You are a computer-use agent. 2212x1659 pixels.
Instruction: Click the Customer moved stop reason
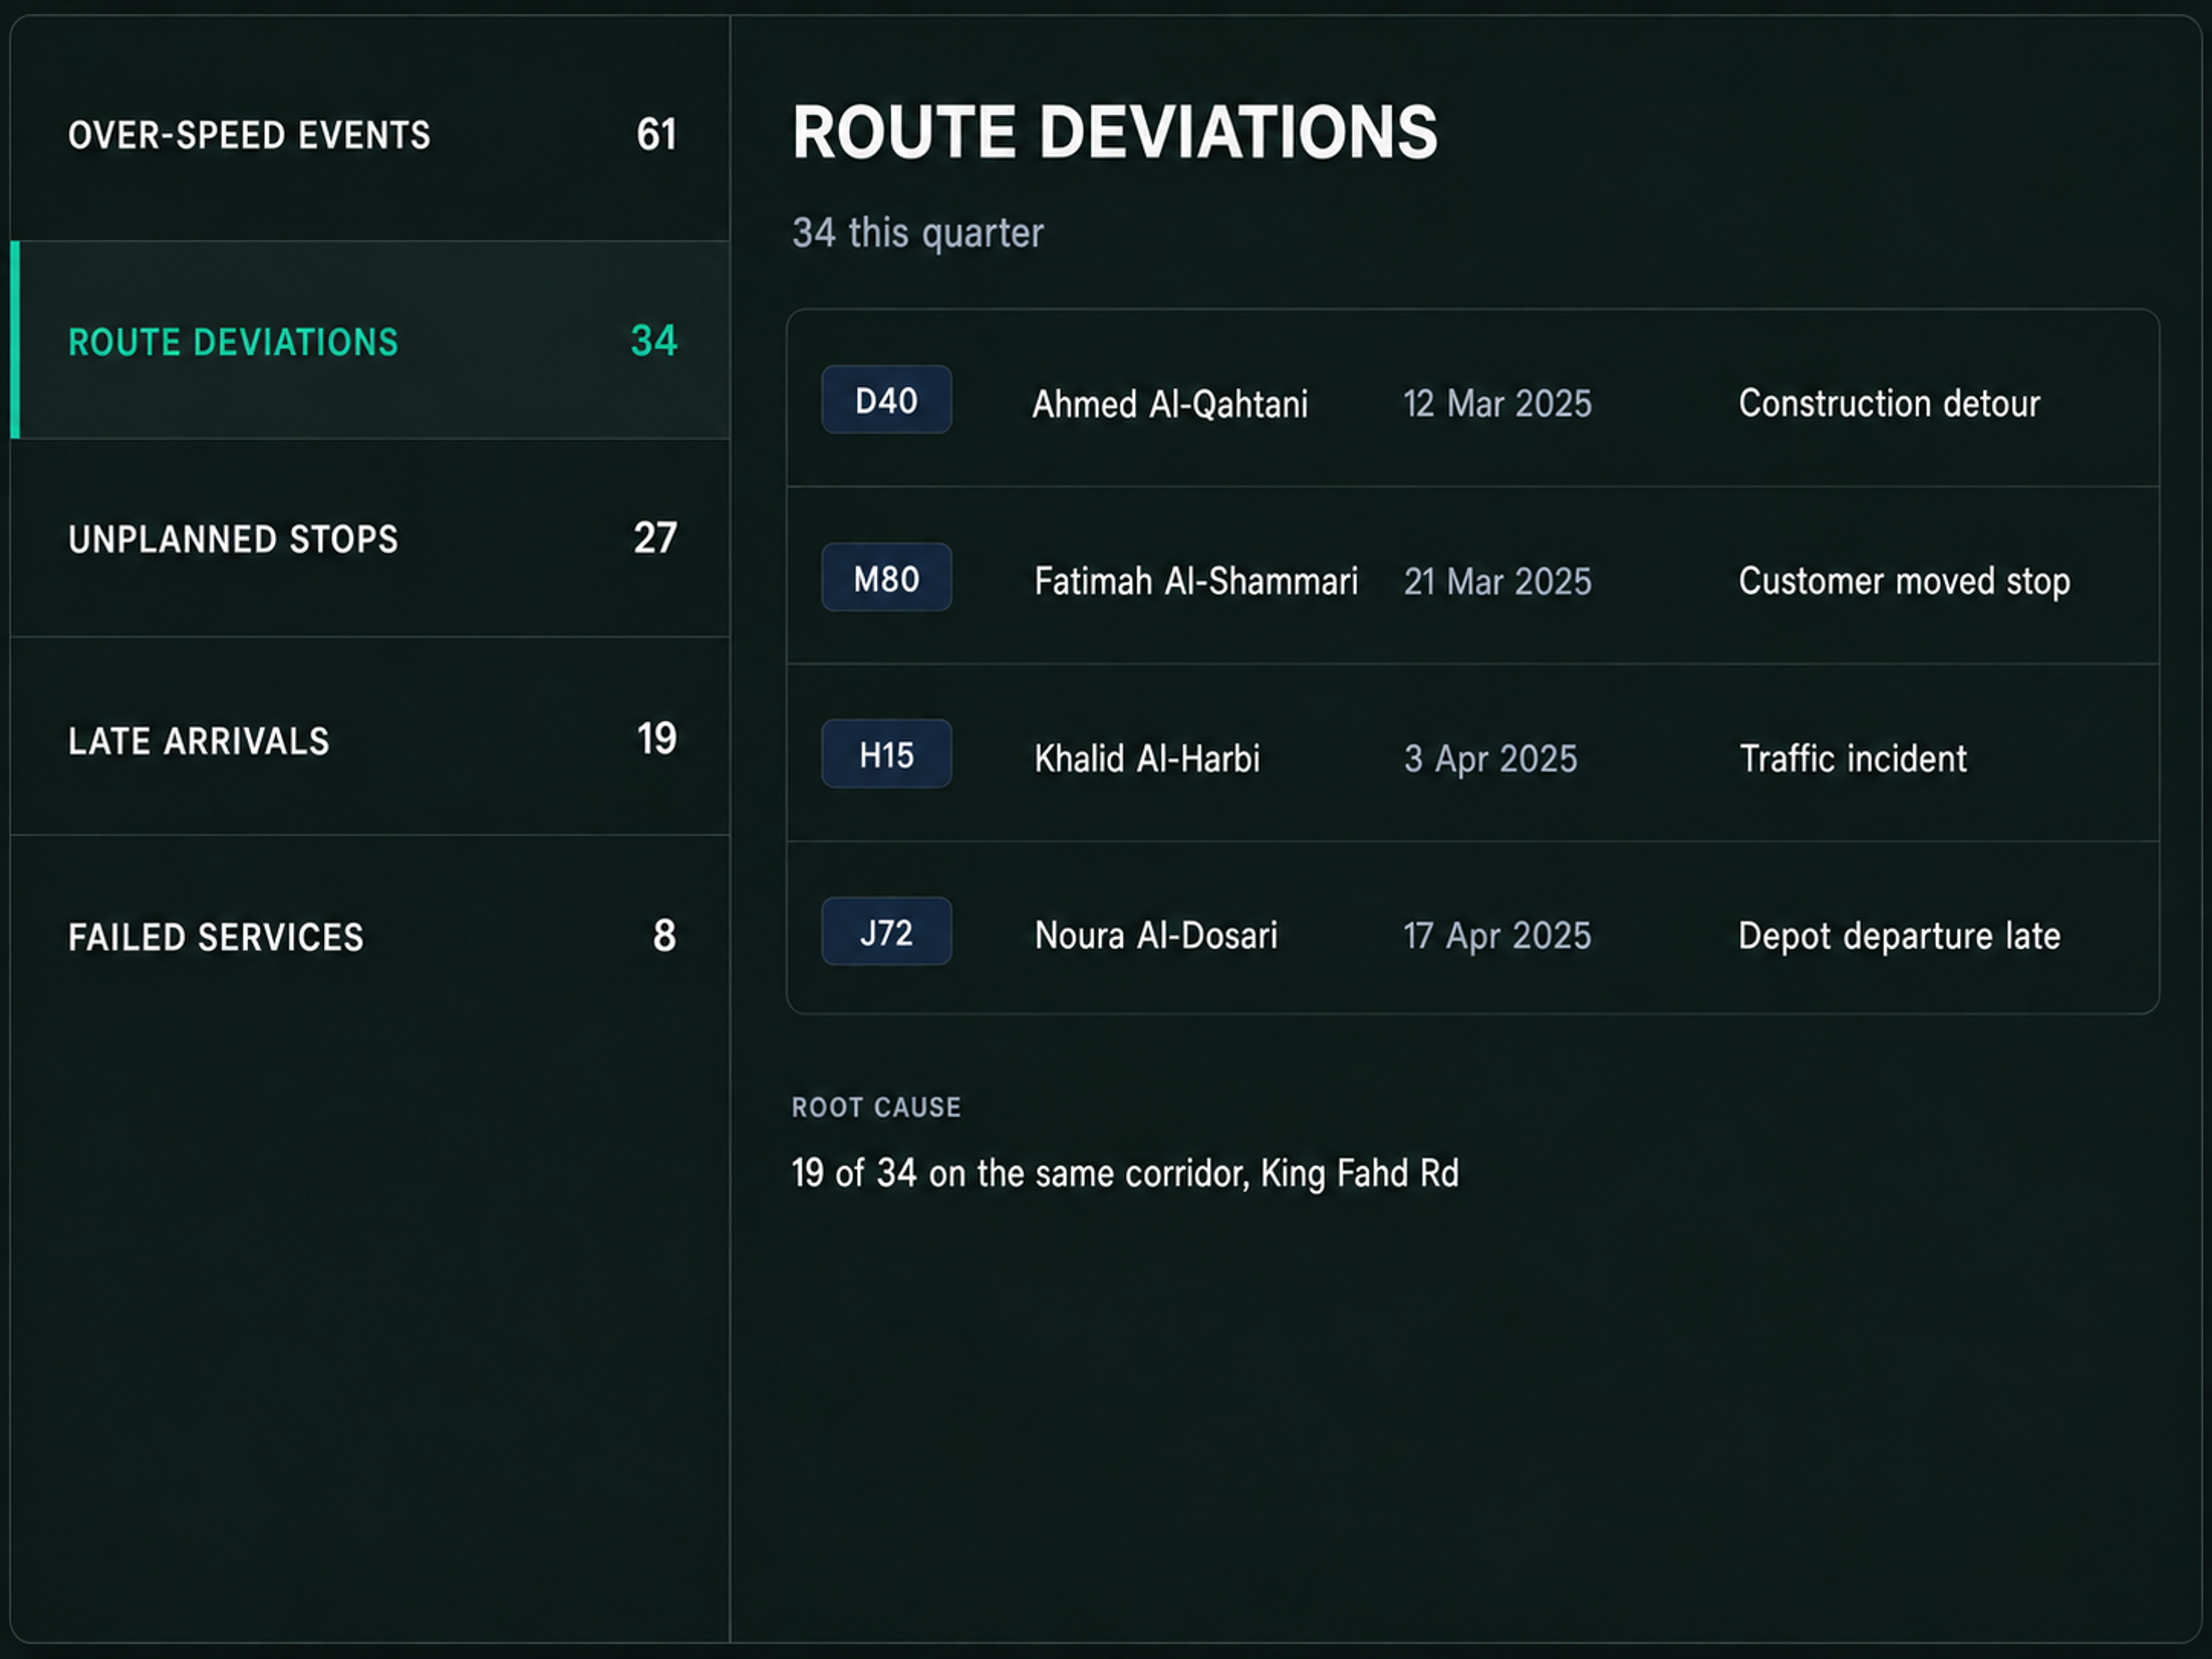click(x=1904, y=581)
